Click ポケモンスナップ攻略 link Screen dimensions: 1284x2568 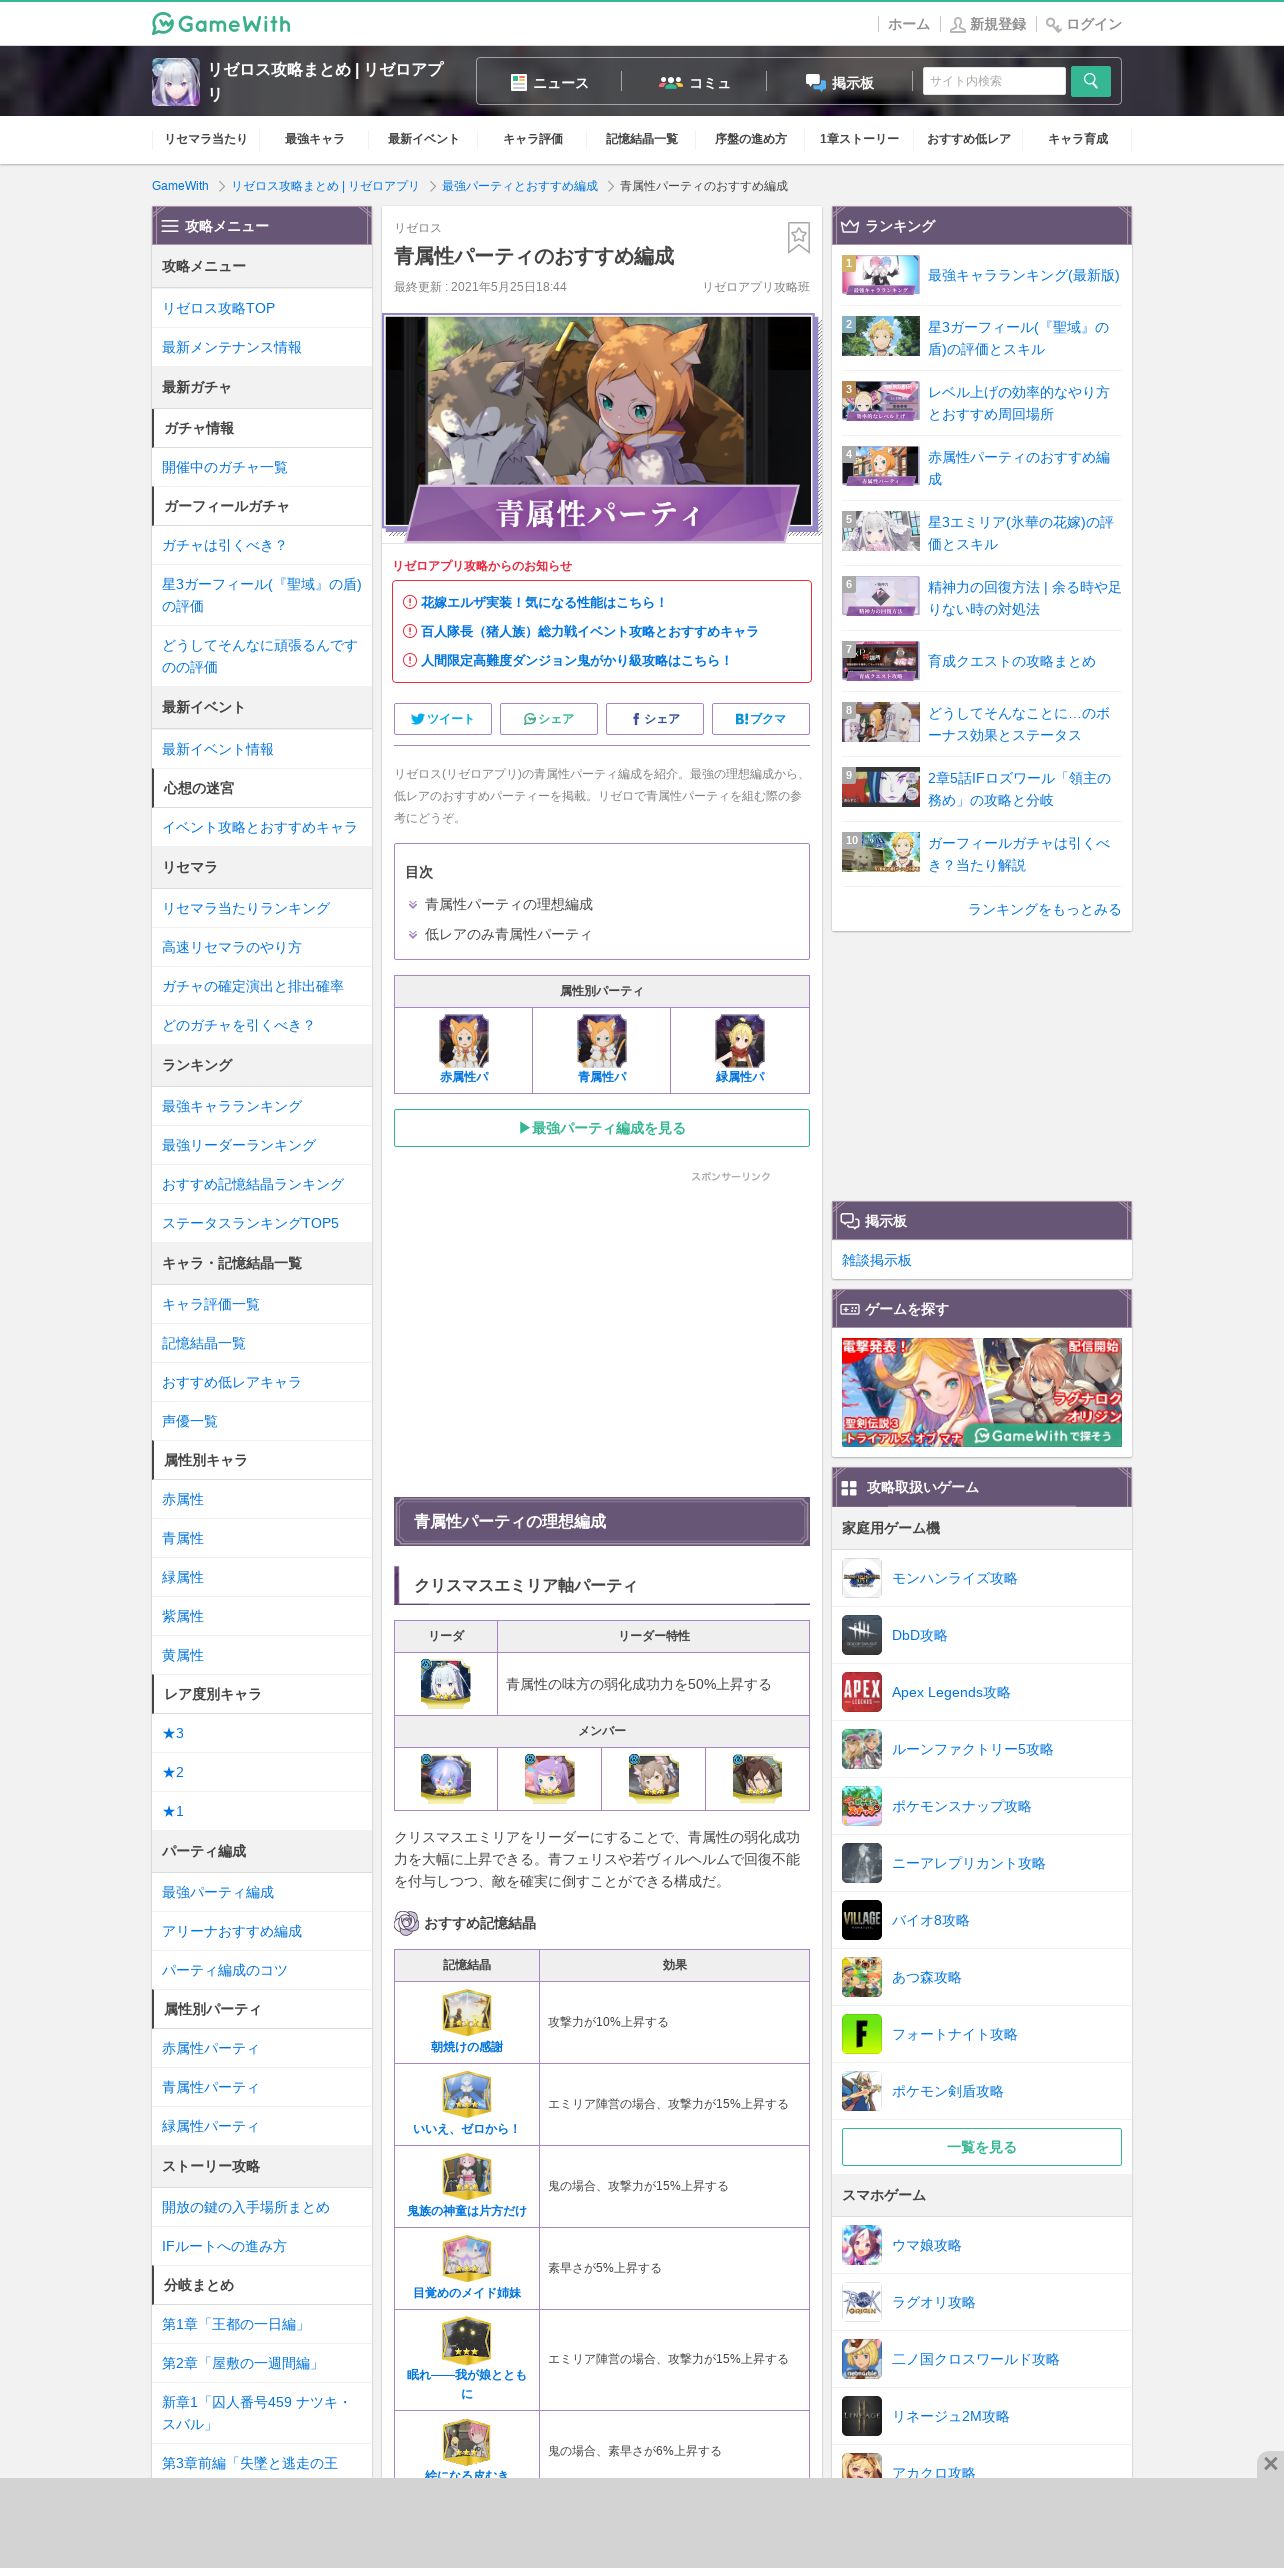961,1806
